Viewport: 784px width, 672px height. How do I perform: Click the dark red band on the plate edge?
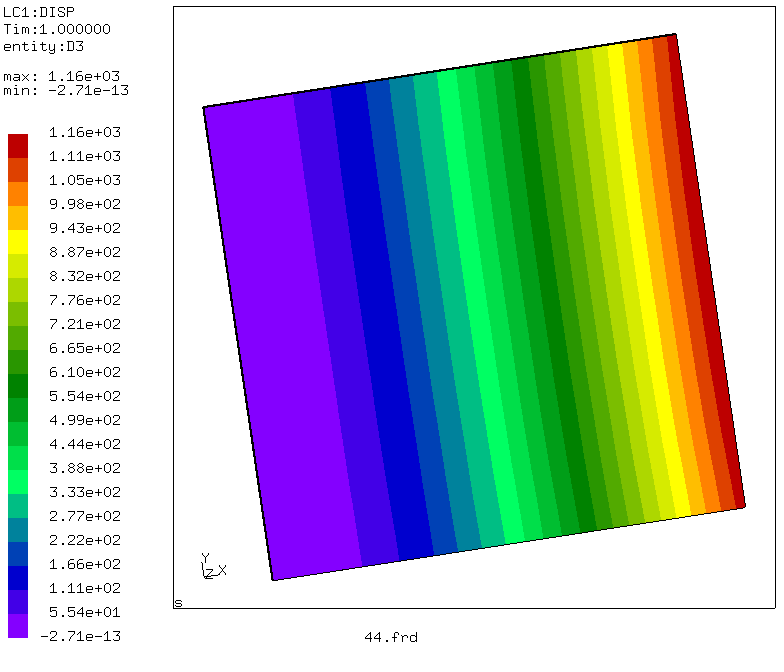(706, 270)
